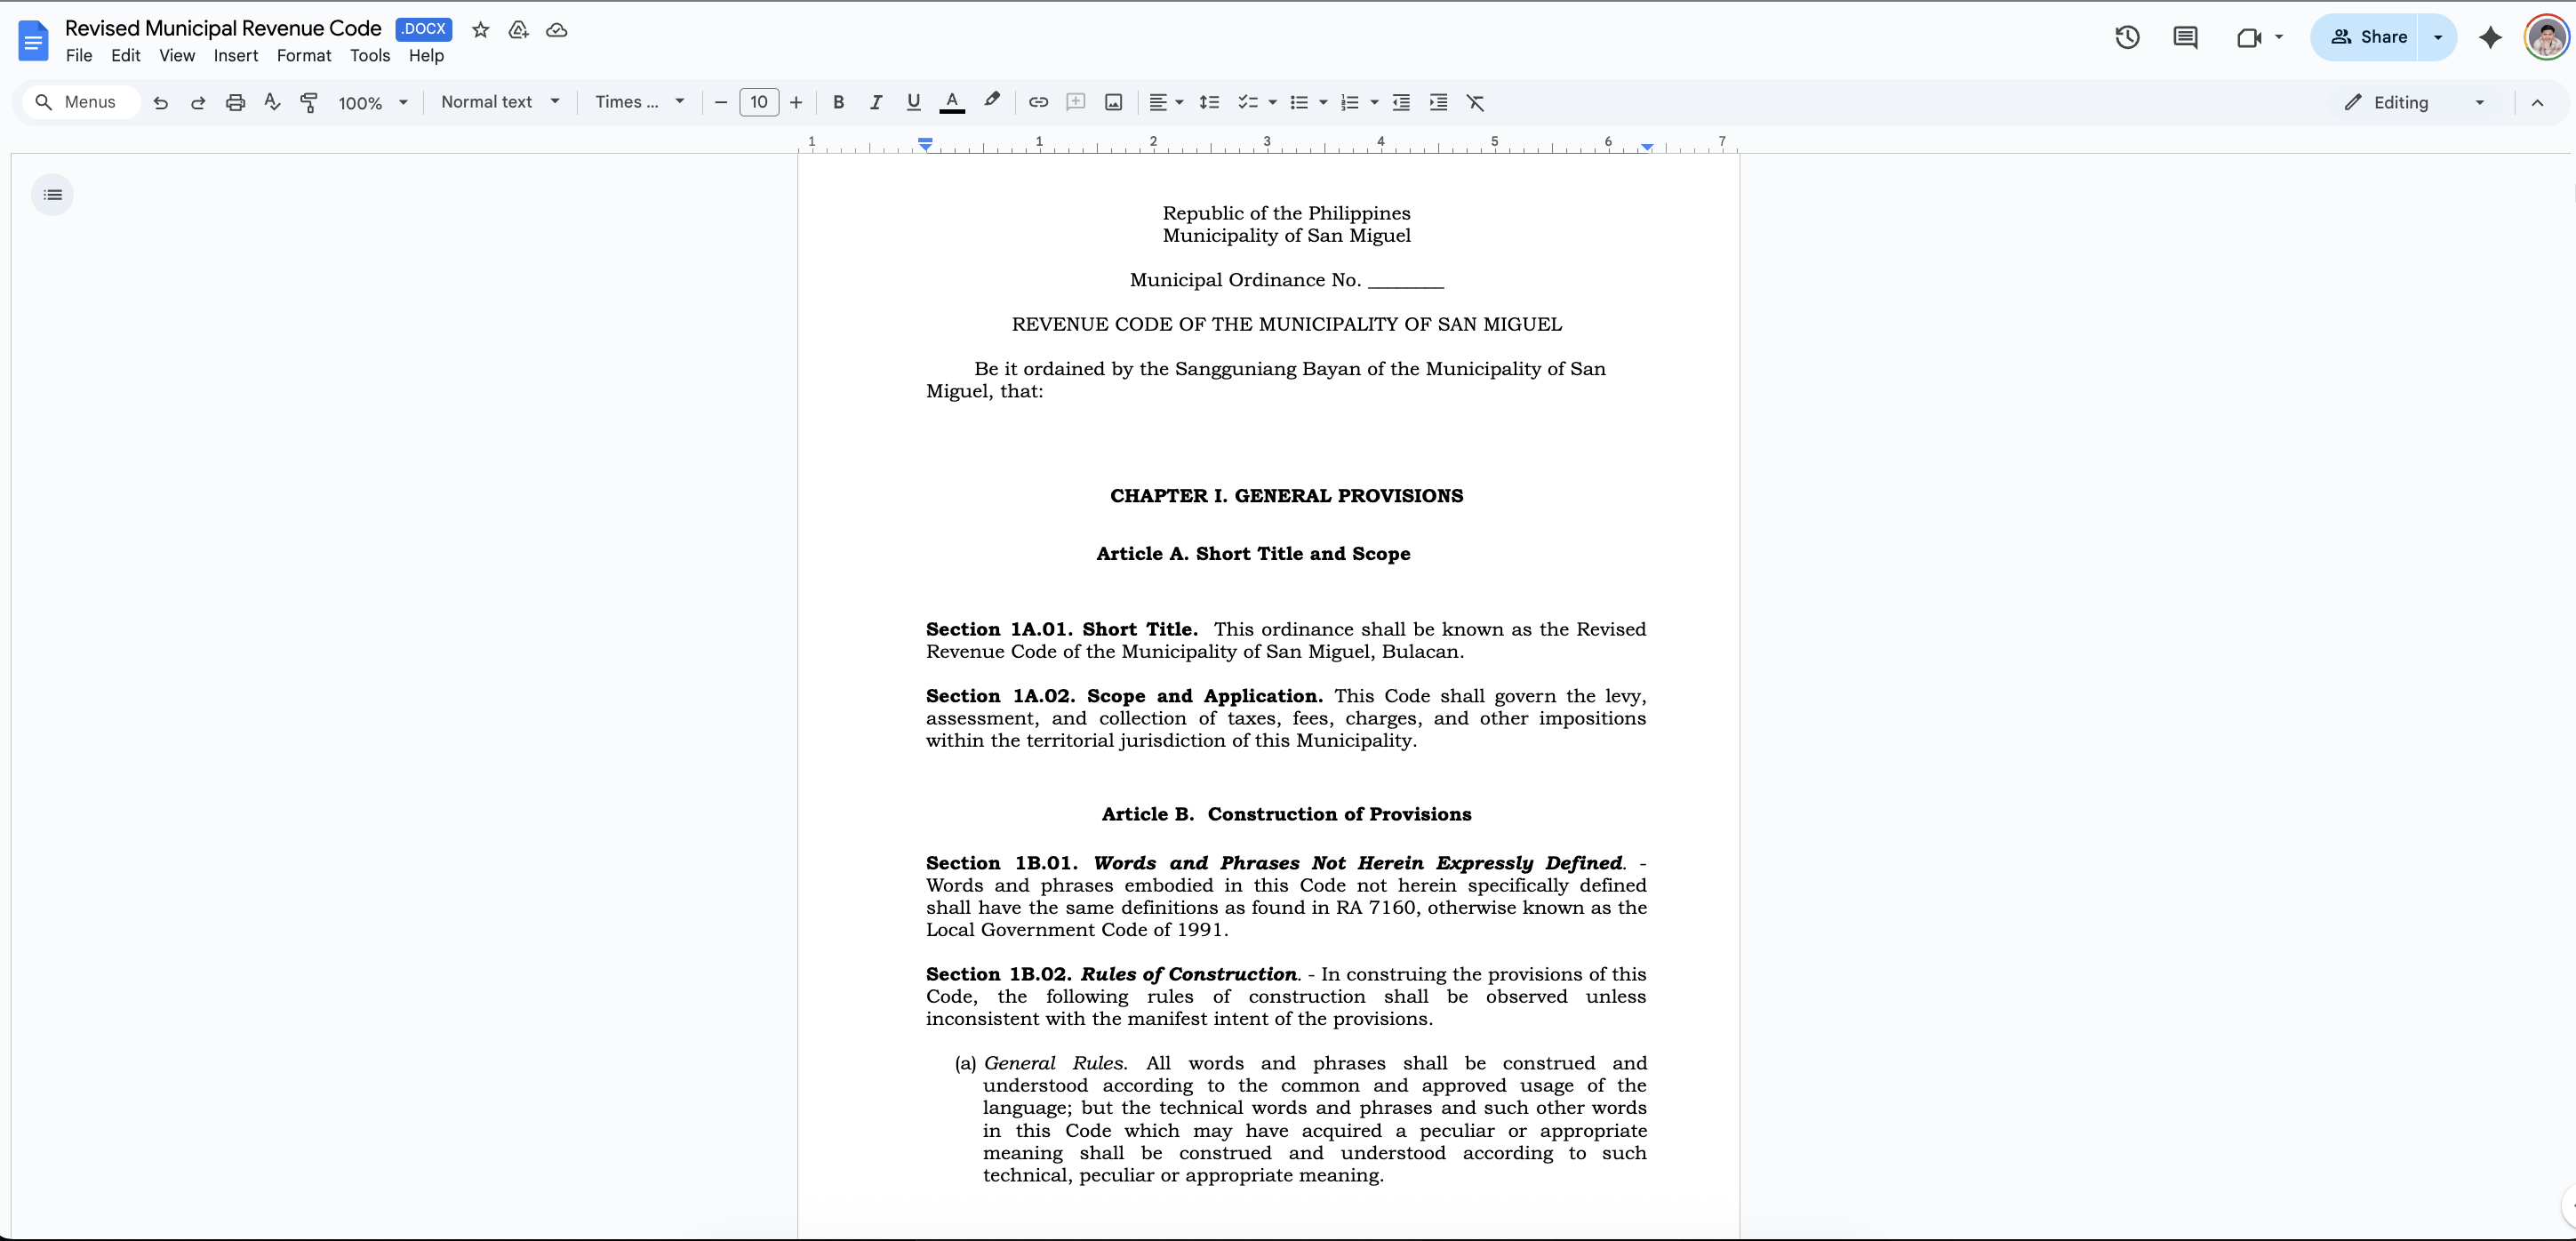2576x1241 pixels.
Task: Toggle underline formatting
Action: [913, 102]
